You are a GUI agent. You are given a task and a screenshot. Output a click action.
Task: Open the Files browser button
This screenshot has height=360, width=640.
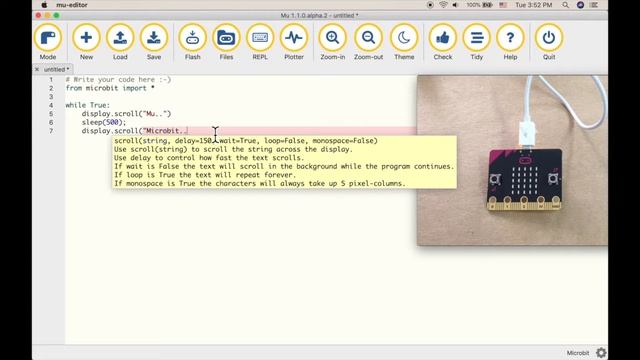pyautogui.click(x=226, y=42)
